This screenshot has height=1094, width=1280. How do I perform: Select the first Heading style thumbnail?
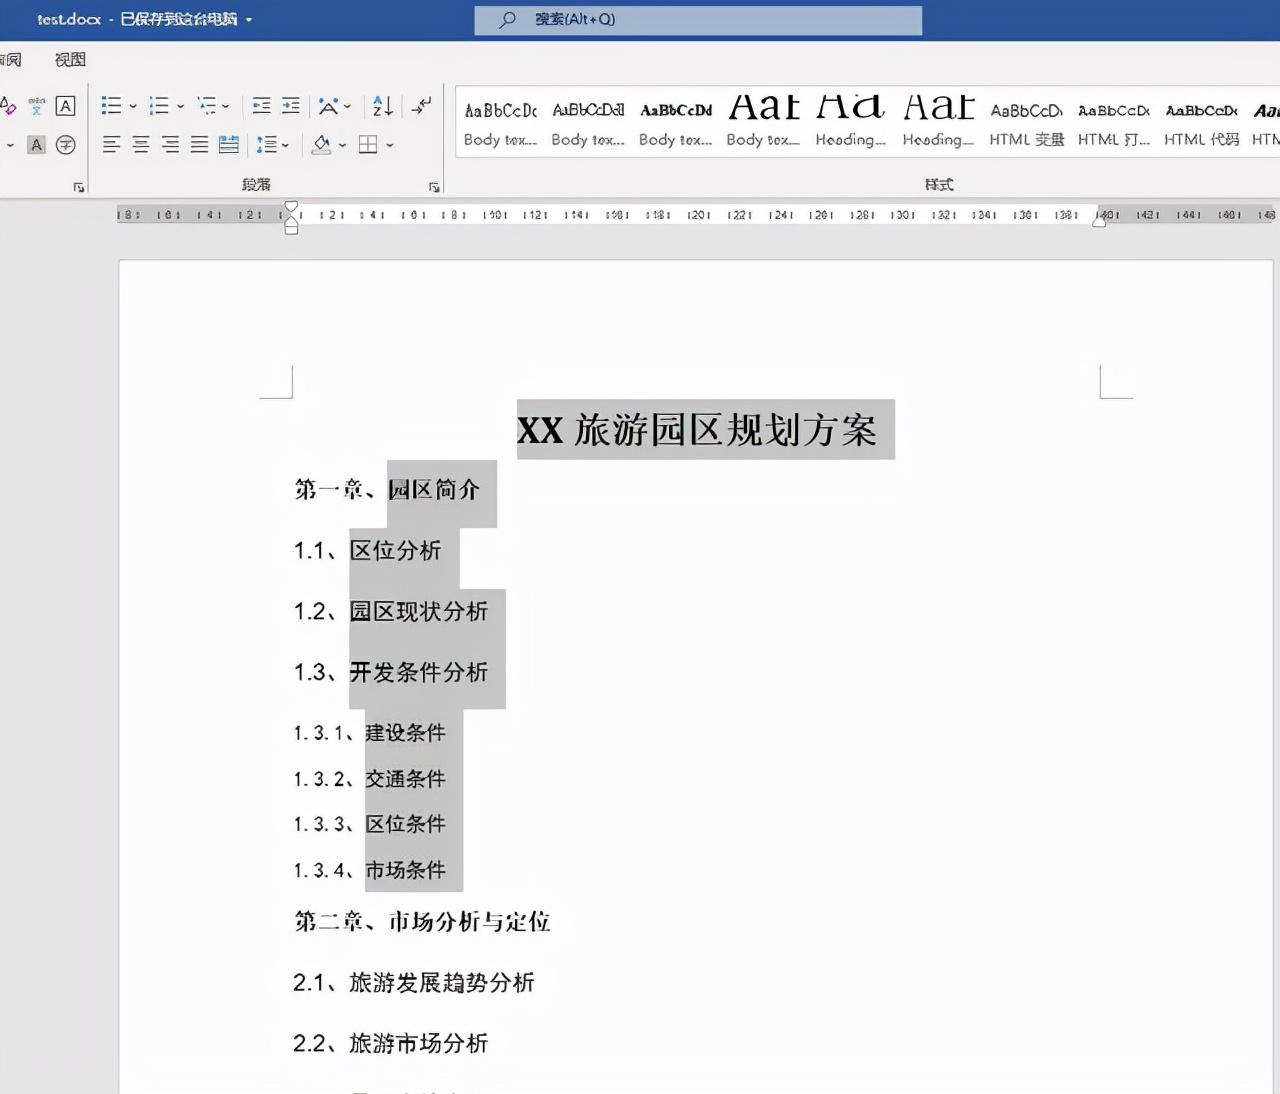tap(851, 122)
